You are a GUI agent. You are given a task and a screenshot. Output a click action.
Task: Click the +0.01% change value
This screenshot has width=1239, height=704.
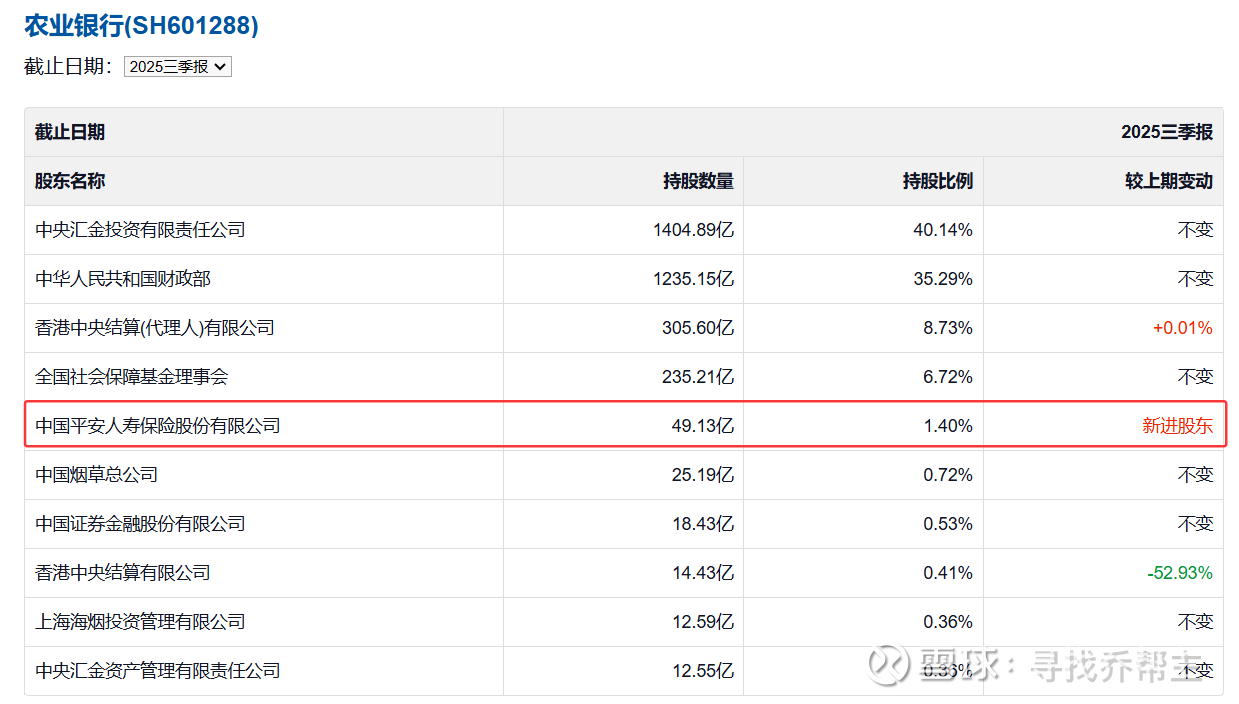(1182, 328)
